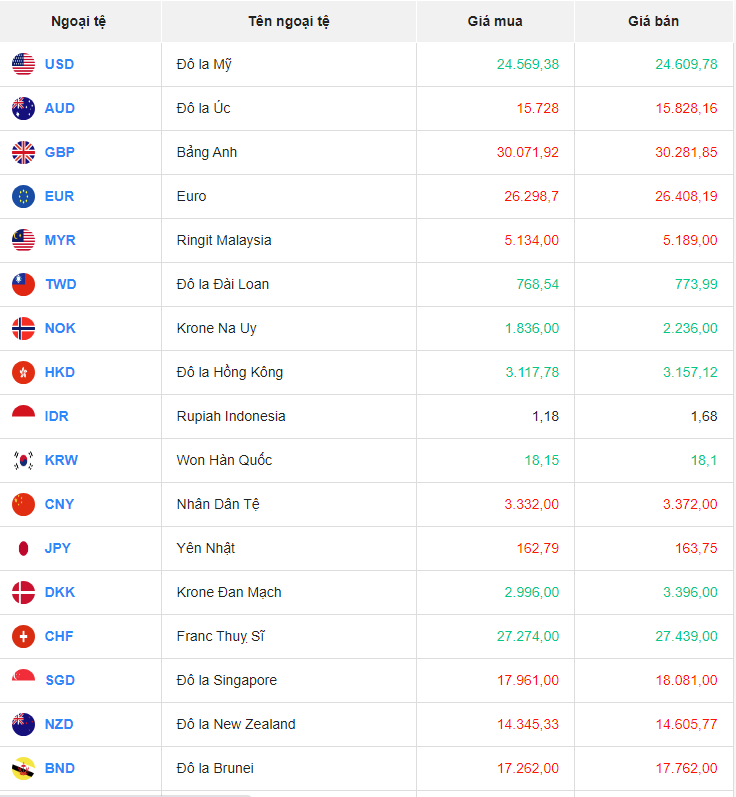736x797 pixels.
Task: Open the HKD currency link
Action: [60, 372]
